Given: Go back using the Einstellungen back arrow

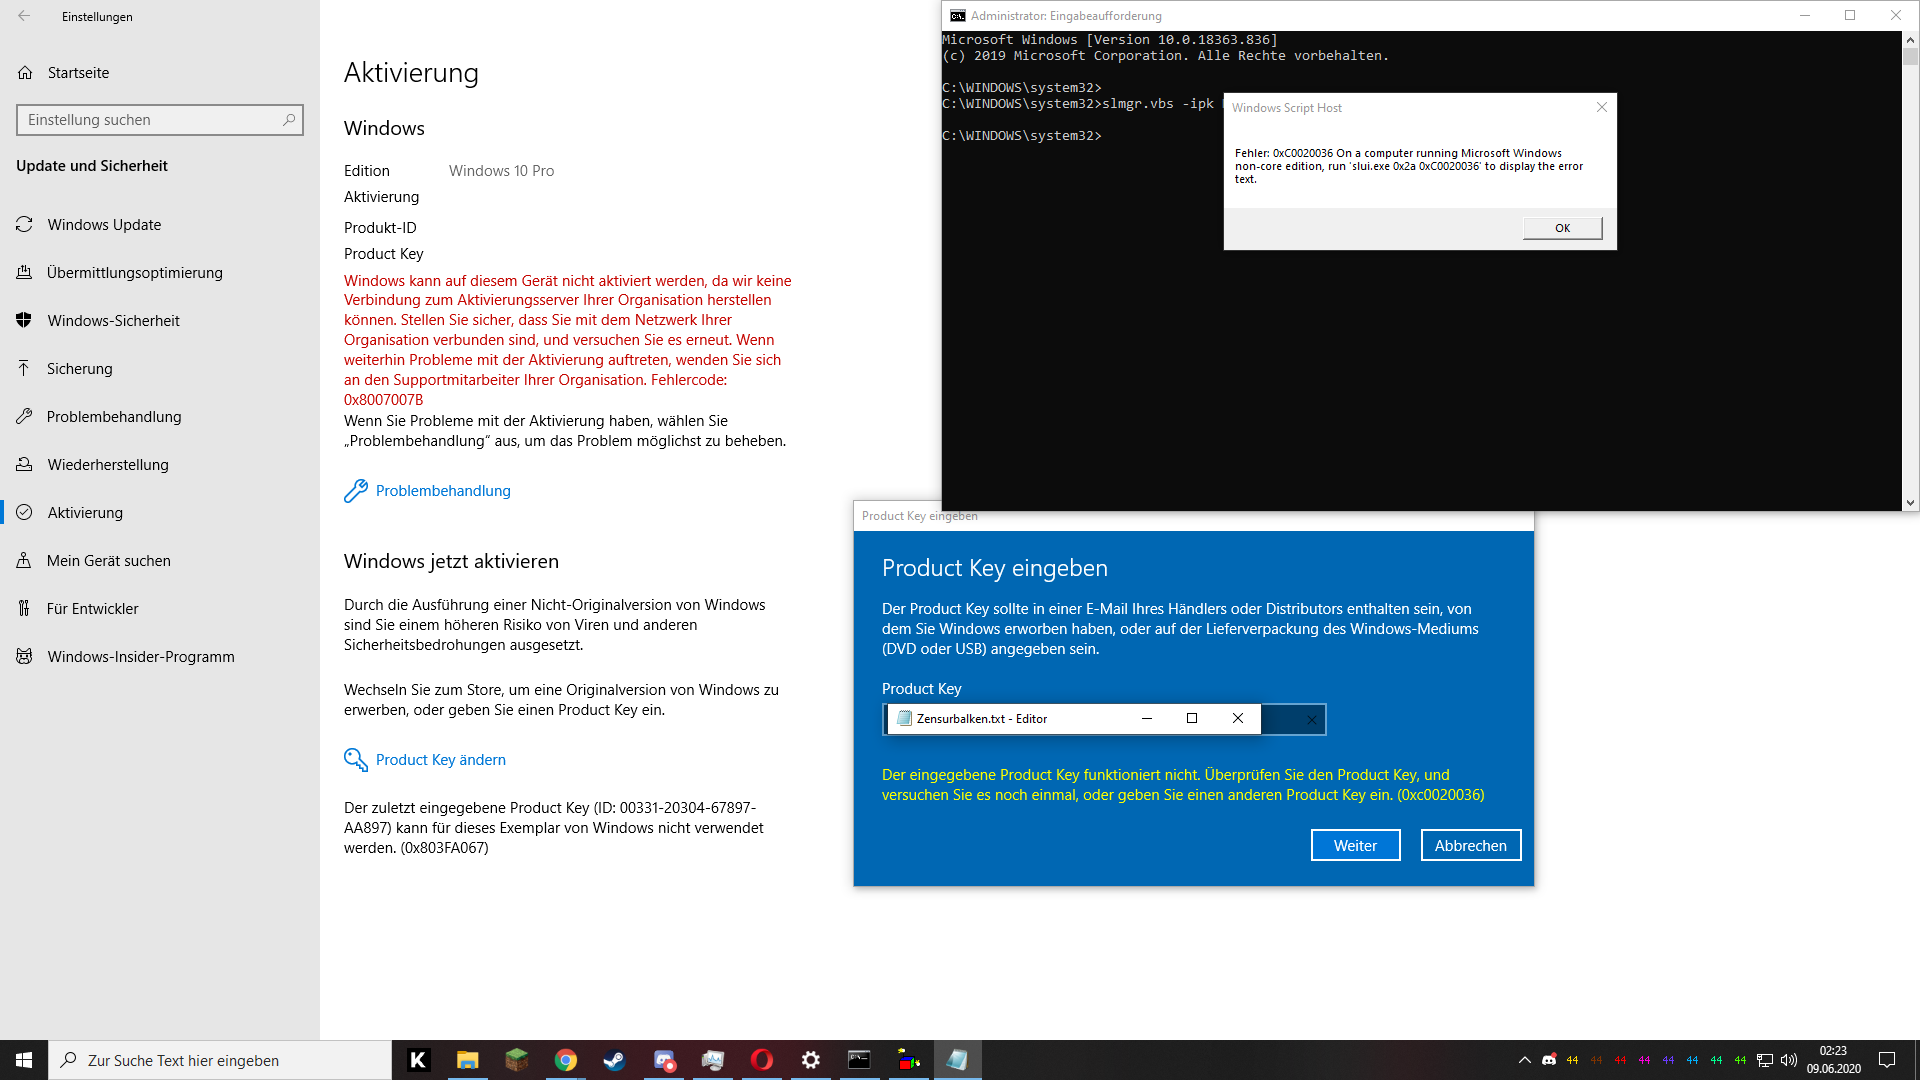Looking at the screenshot, I should (24, 16).
